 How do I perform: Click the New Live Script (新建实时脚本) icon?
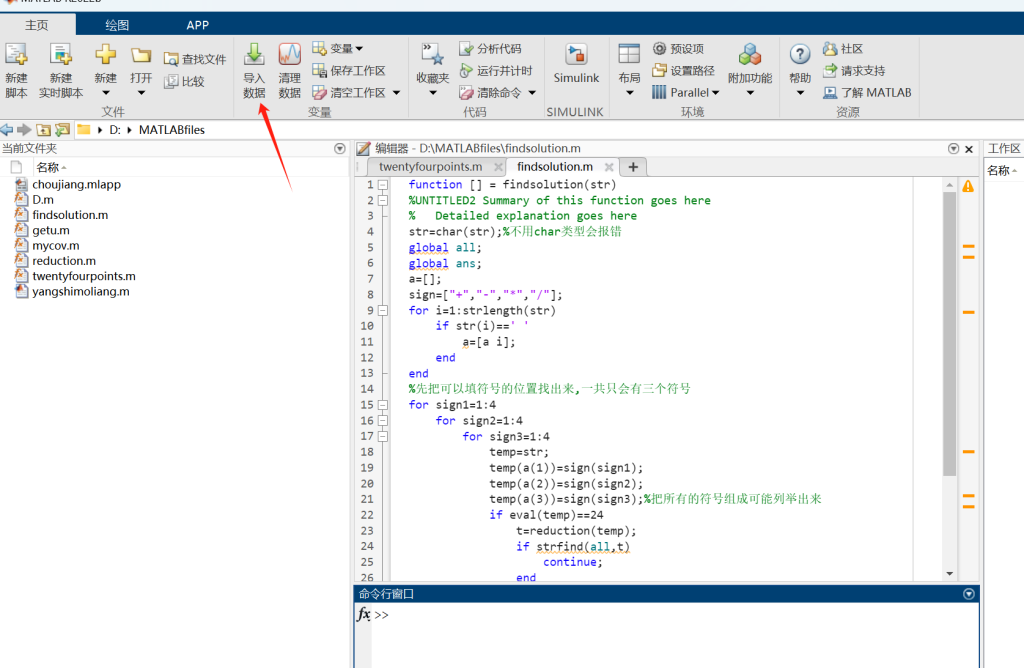tap(61, 56)
